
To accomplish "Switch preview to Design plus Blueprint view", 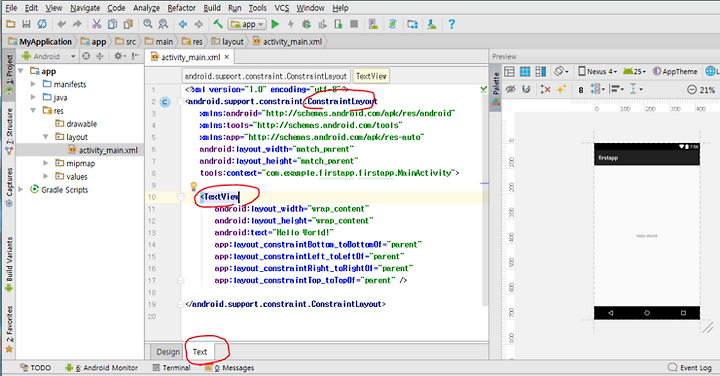I will coord(541,71).
